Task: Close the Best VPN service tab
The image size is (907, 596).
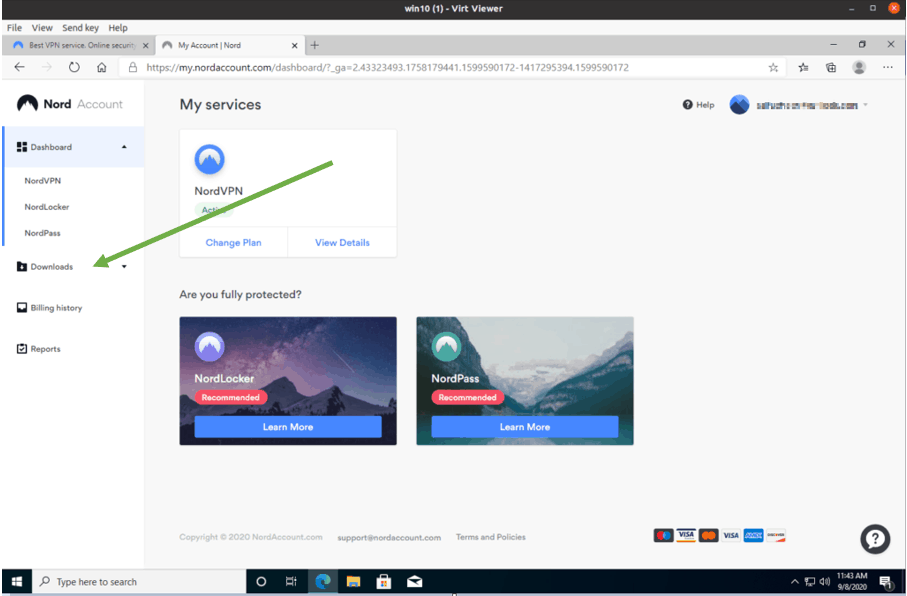Action: pyautogui.click(x=145, y=45)
